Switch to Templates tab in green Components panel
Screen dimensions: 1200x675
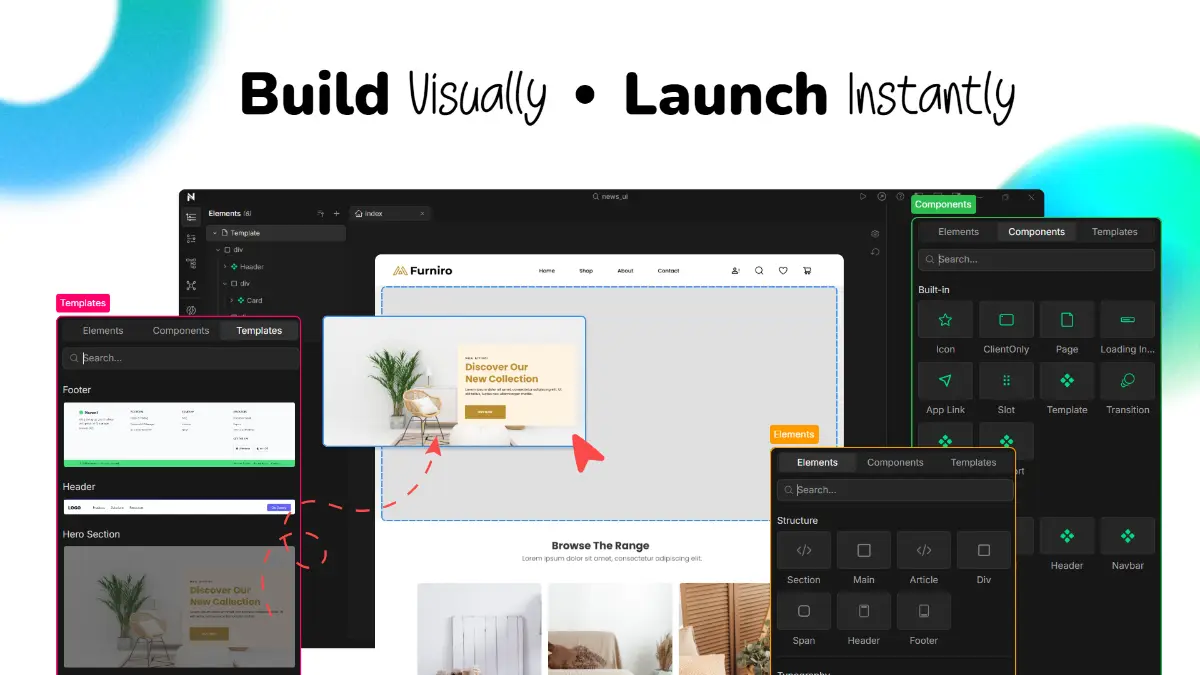pos(1114,232)
